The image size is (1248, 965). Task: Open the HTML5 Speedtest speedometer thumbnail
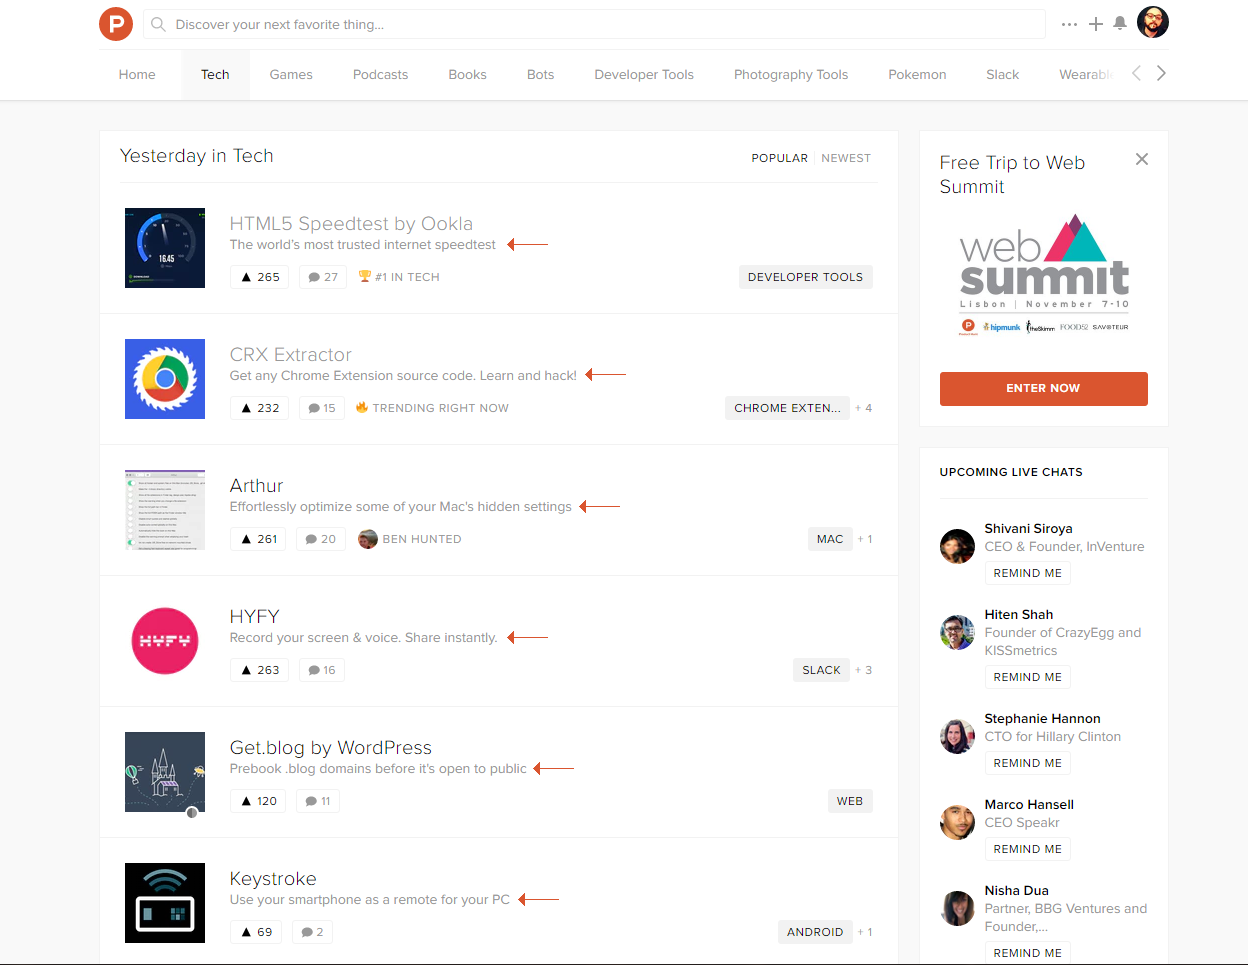coord(165,248)
